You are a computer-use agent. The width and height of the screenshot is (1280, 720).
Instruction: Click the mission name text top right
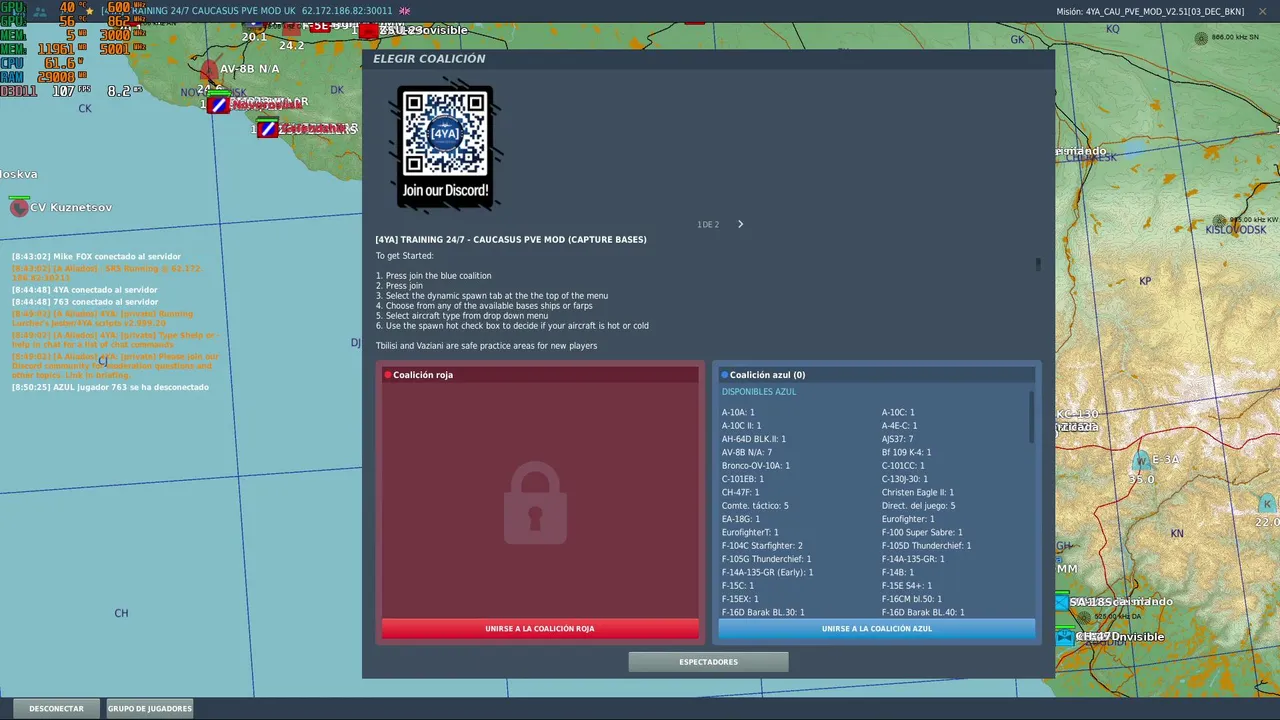click(x=1150, y=11)
